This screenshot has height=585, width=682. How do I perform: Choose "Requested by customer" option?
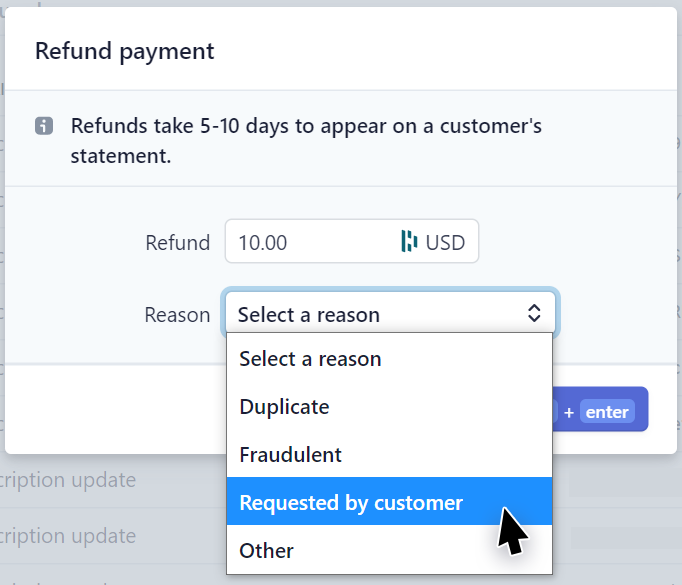click(351, 503)
